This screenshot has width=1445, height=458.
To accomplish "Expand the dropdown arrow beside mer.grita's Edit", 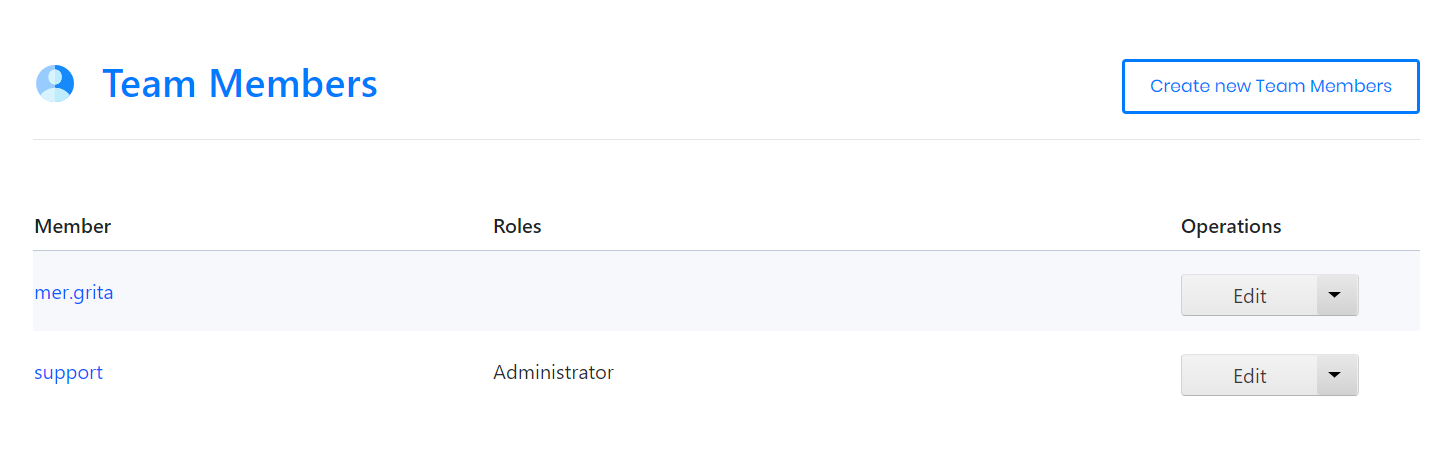I will point(1336,295).
